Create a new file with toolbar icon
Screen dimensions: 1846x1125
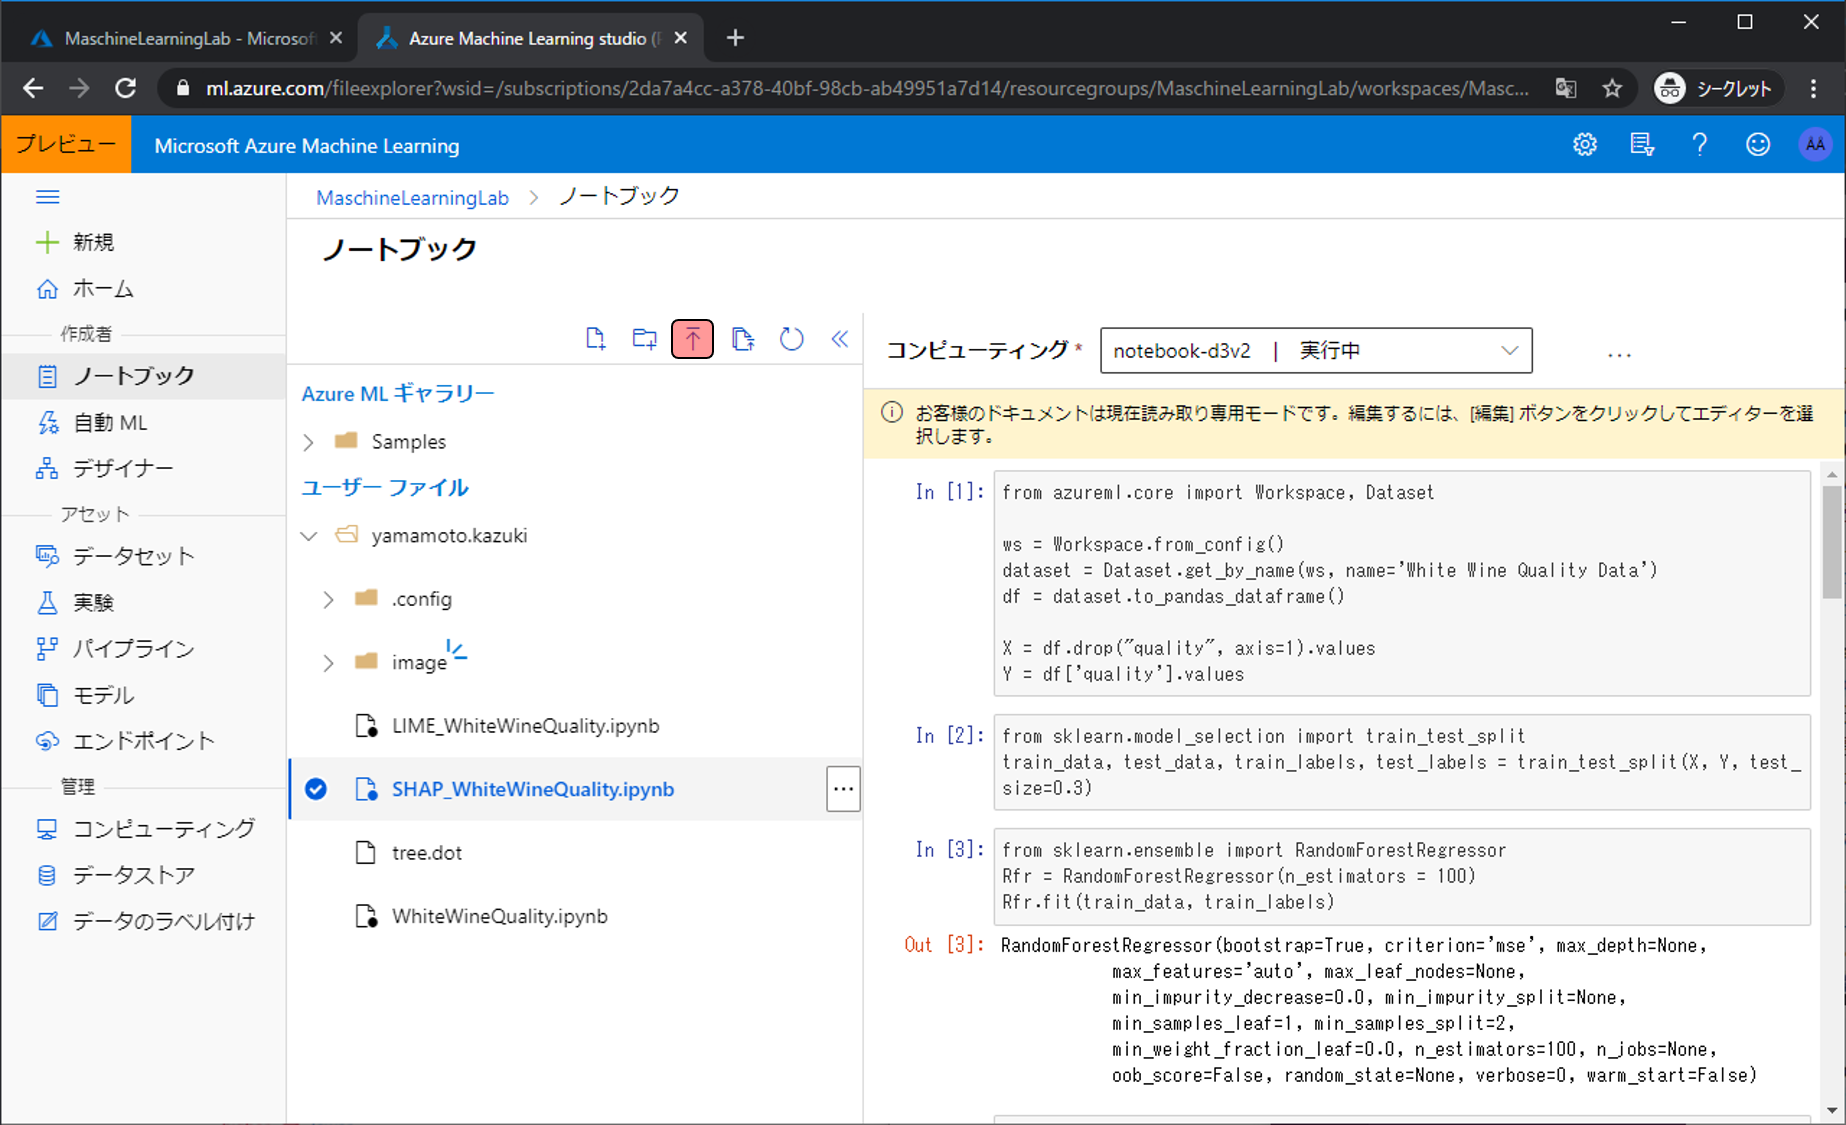(595, 339)
